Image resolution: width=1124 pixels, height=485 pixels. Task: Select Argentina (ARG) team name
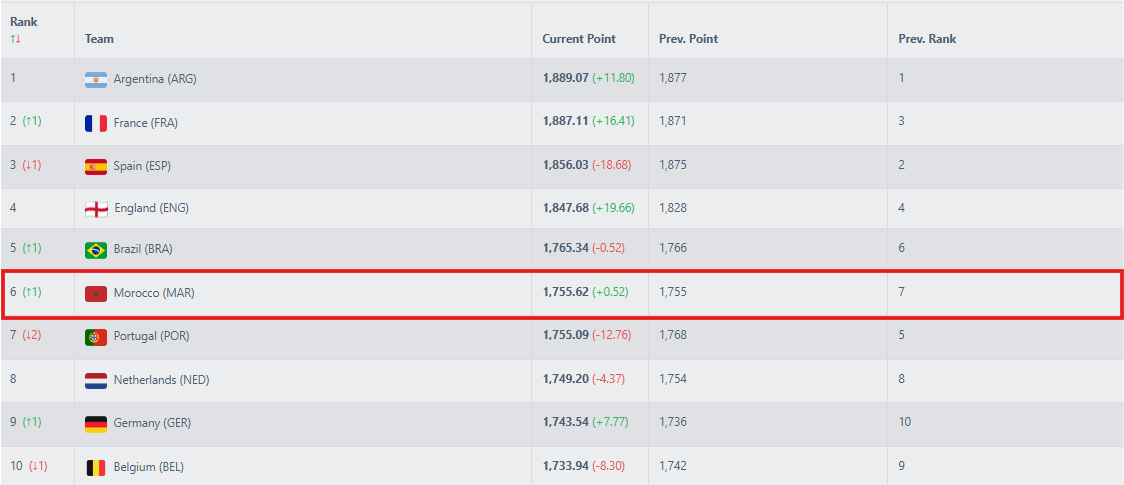[x=155, y=80]
